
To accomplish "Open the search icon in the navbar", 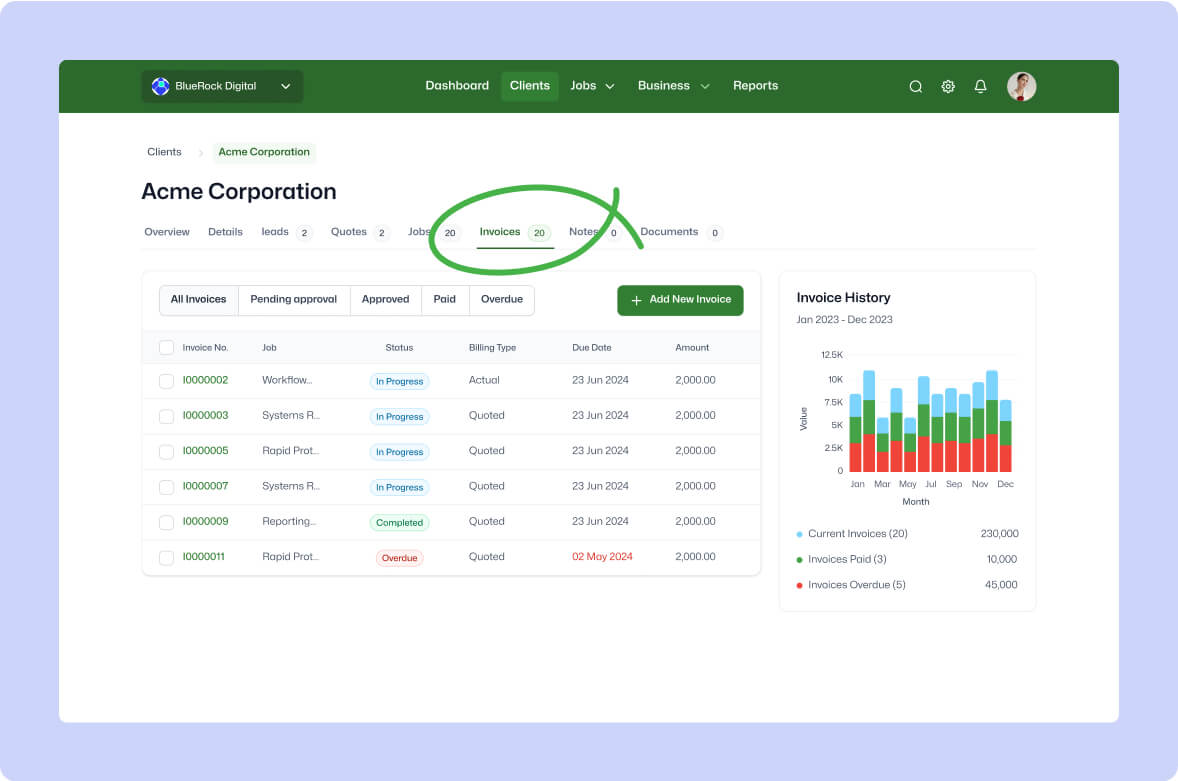I will (915, 86).
